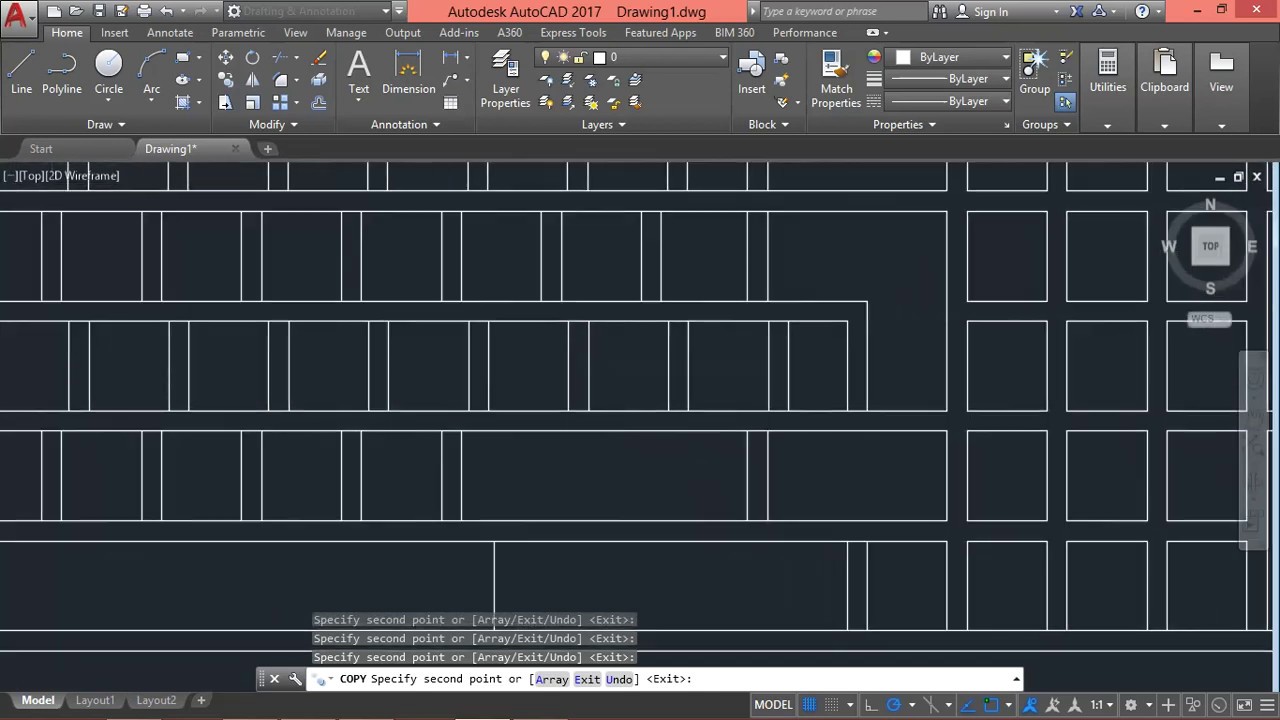Screen dimensions: 1280x720
Task: Click the Mirror tool icon
Action: (x=253, y=80)
